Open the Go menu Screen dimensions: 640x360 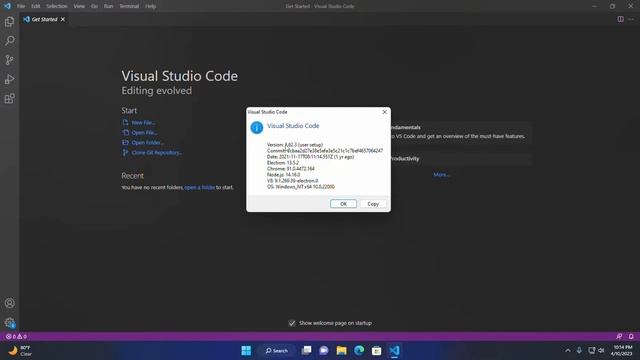point(94,6)
